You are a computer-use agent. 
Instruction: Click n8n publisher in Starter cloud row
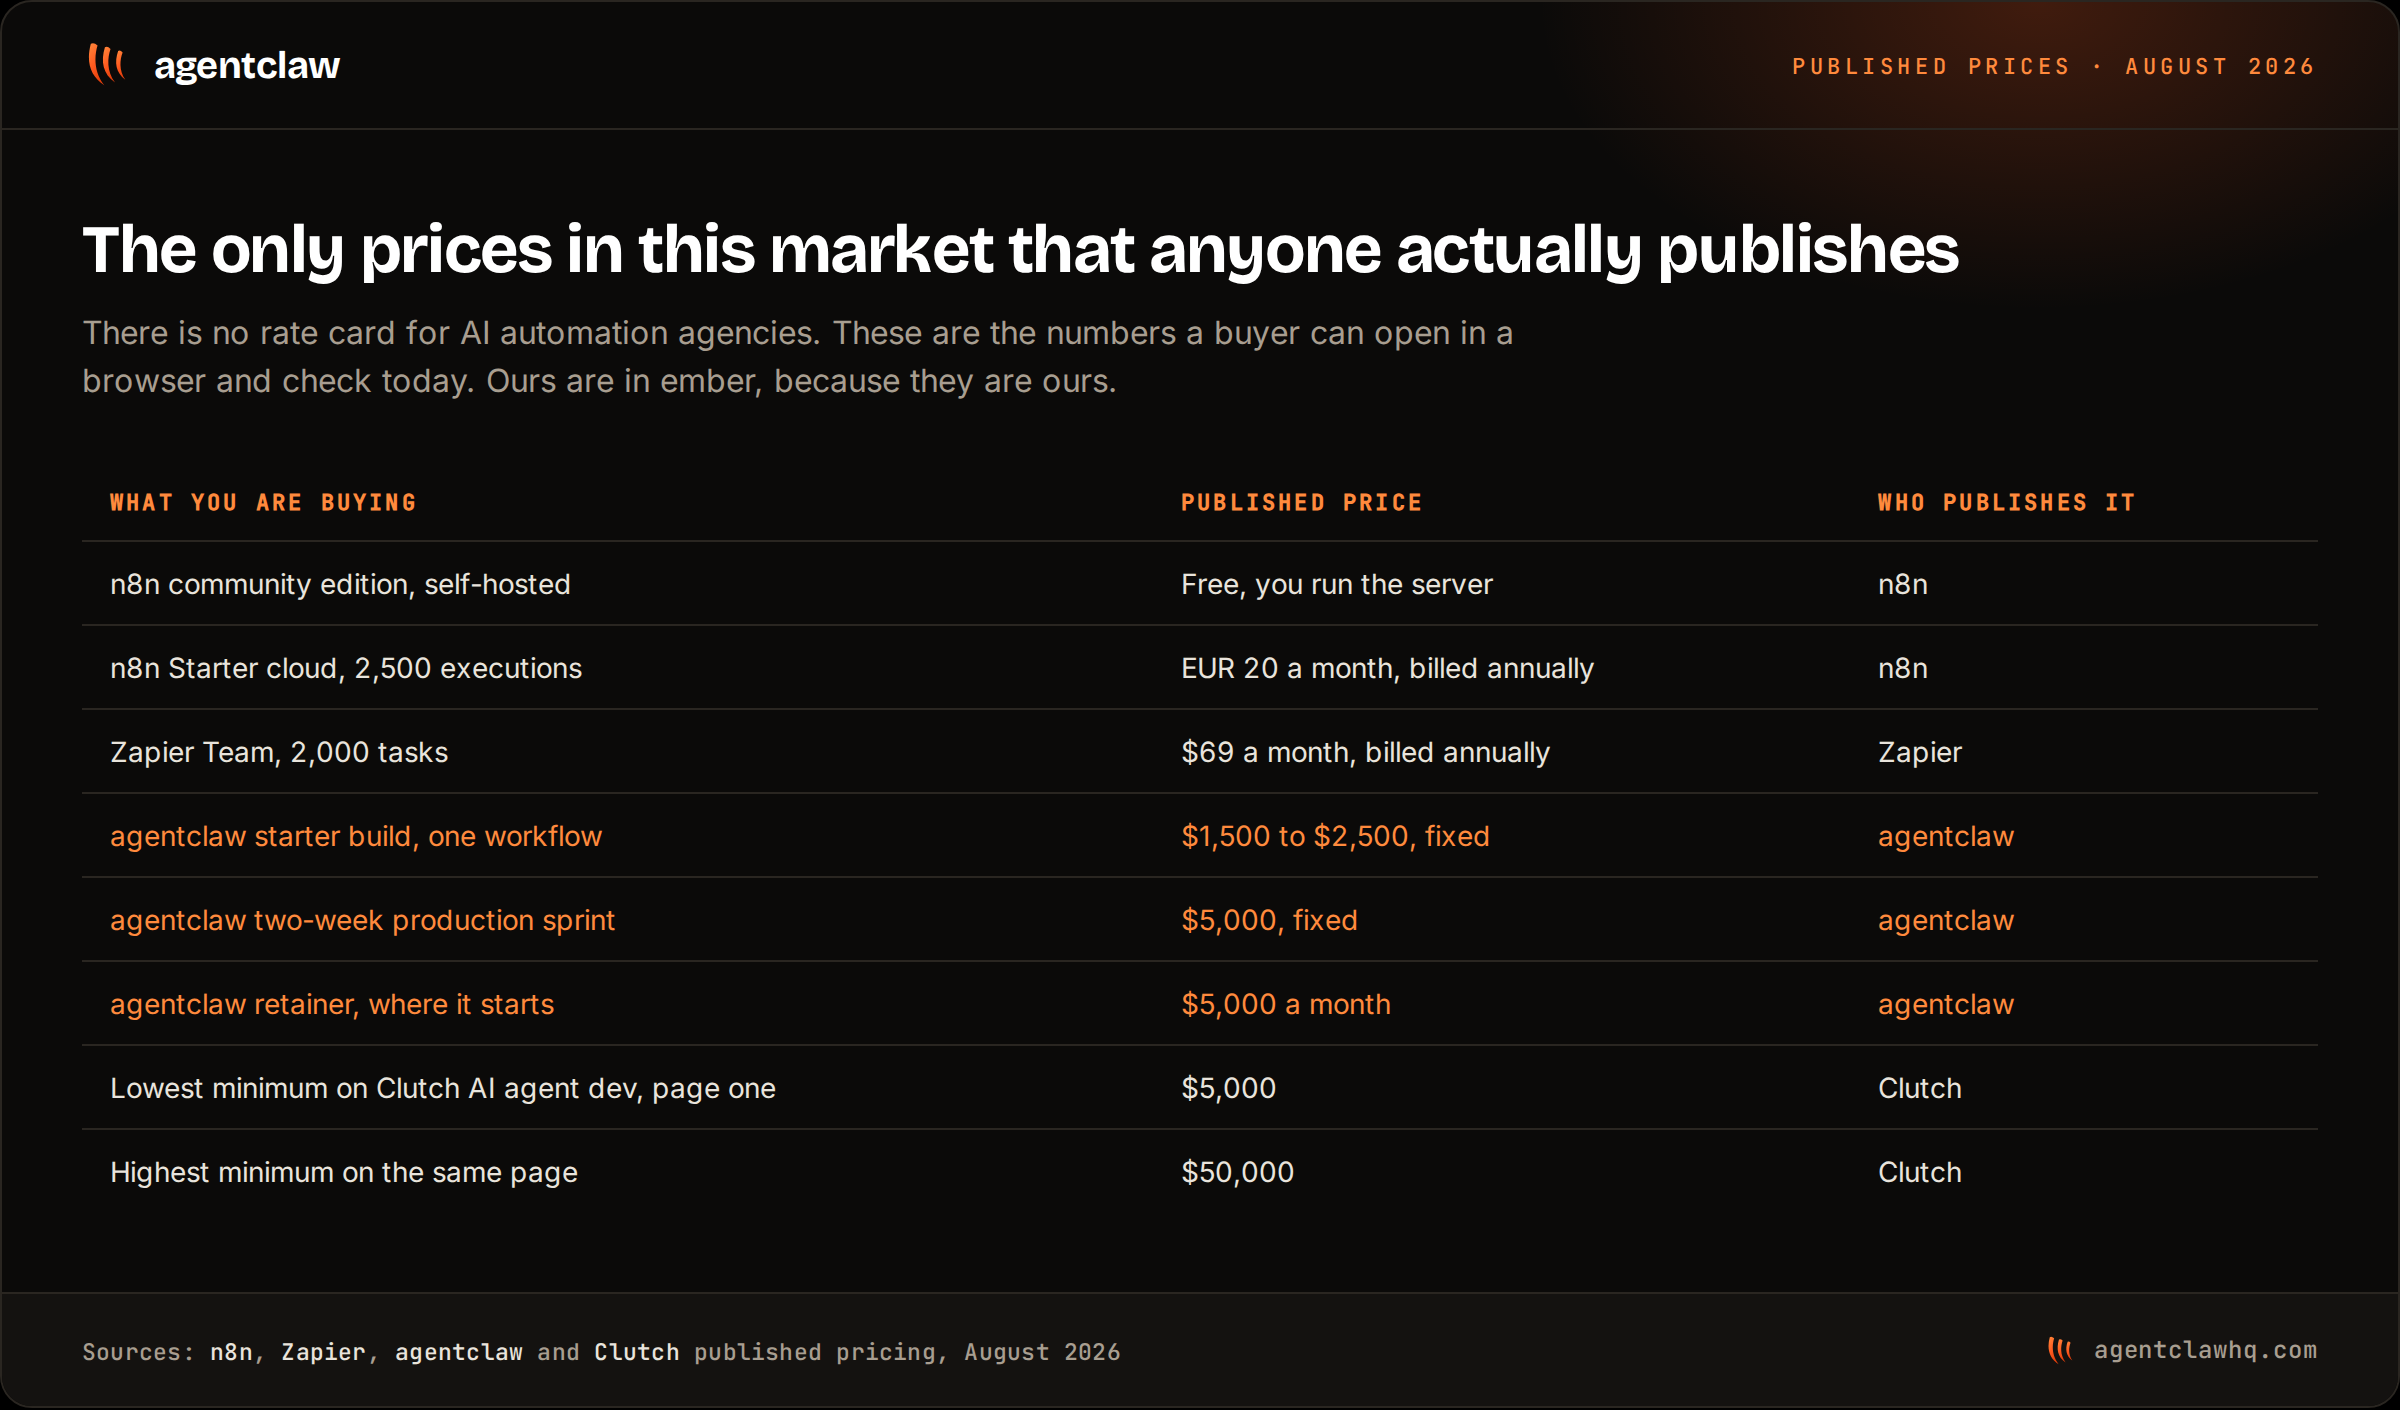coord(1902,668)
